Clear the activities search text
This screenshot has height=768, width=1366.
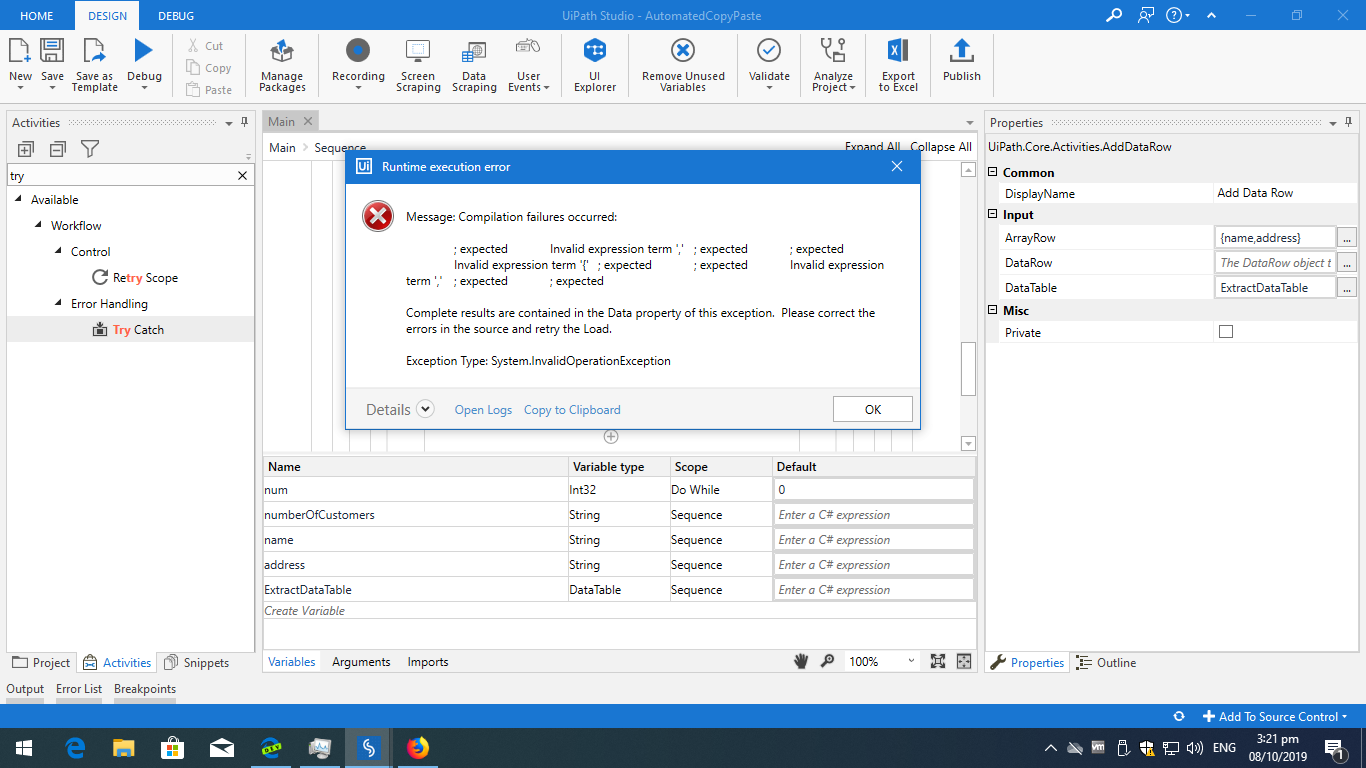coord(242,175)
